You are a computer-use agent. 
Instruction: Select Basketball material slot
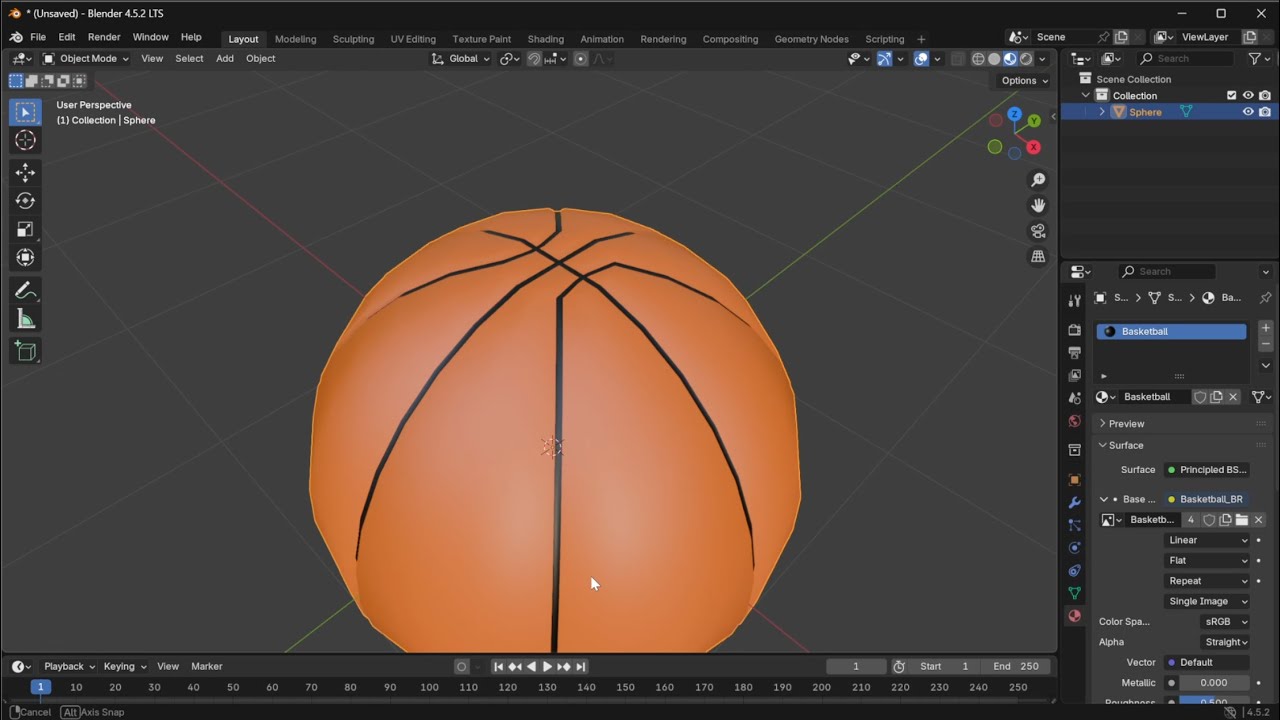[1172, 332]
